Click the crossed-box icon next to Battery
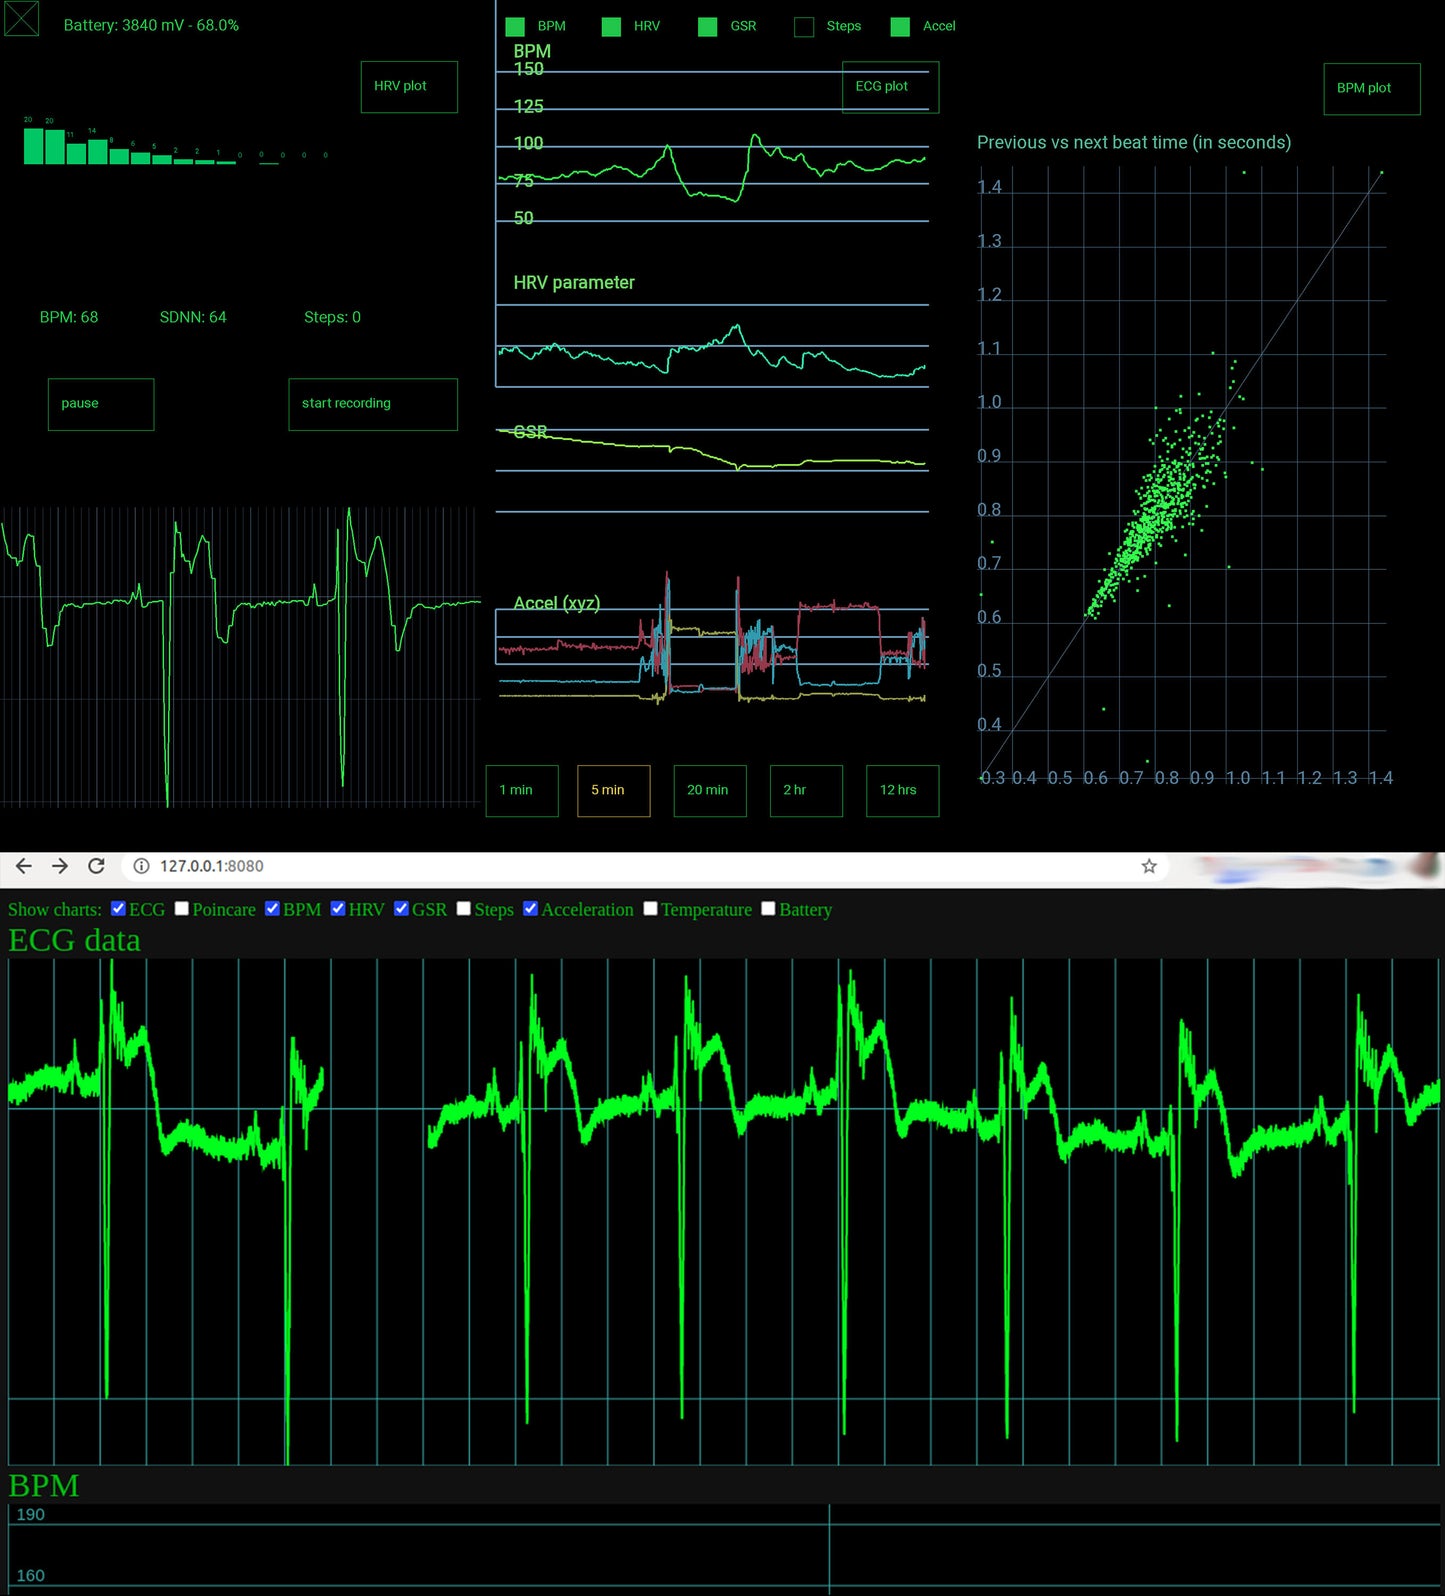This screenshot has height=1596, width=1445. pos(22,19)
